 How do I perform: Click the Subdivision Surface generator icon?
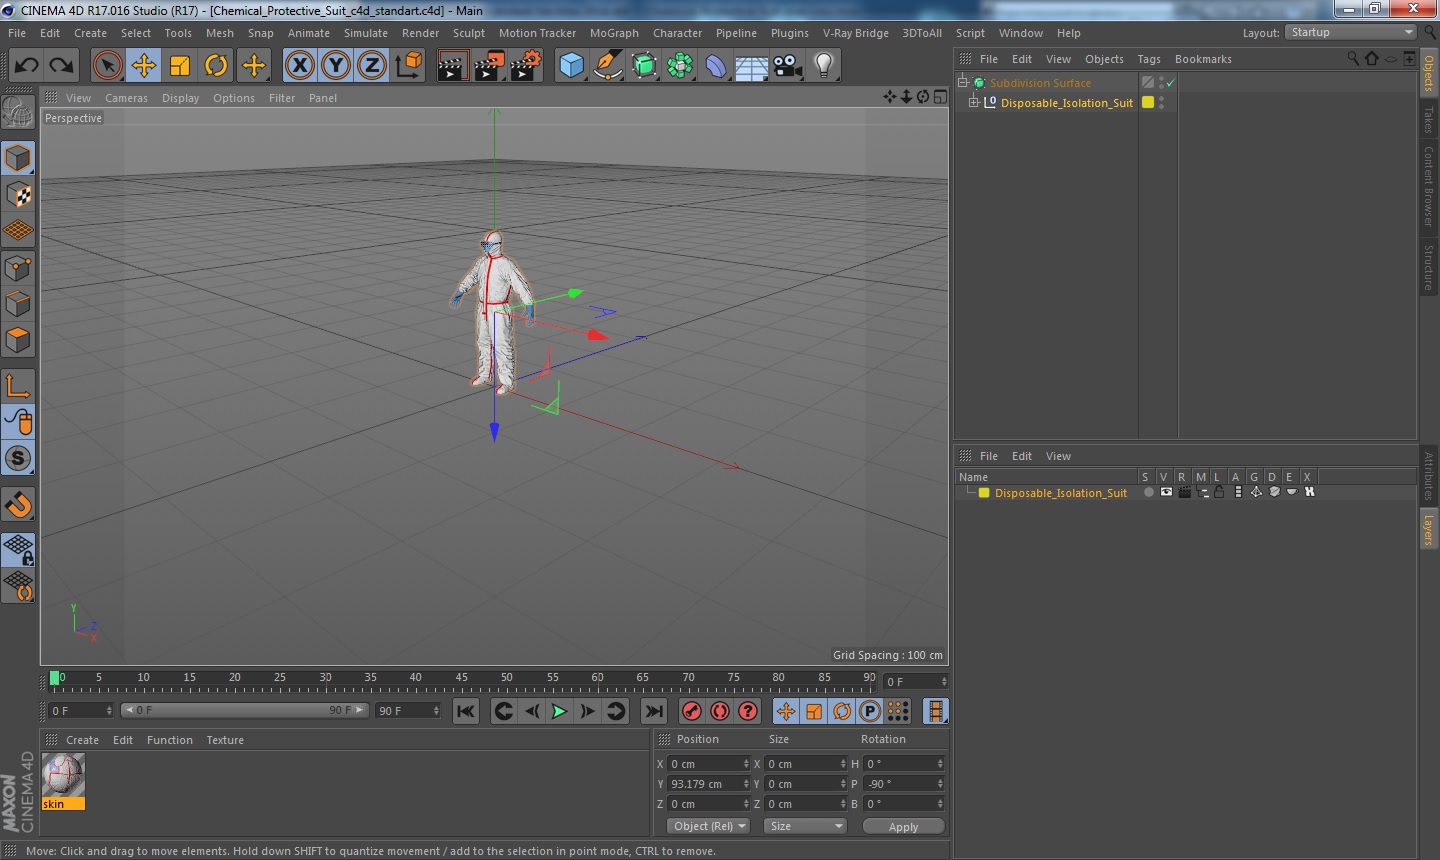click(x=644, y=66)
